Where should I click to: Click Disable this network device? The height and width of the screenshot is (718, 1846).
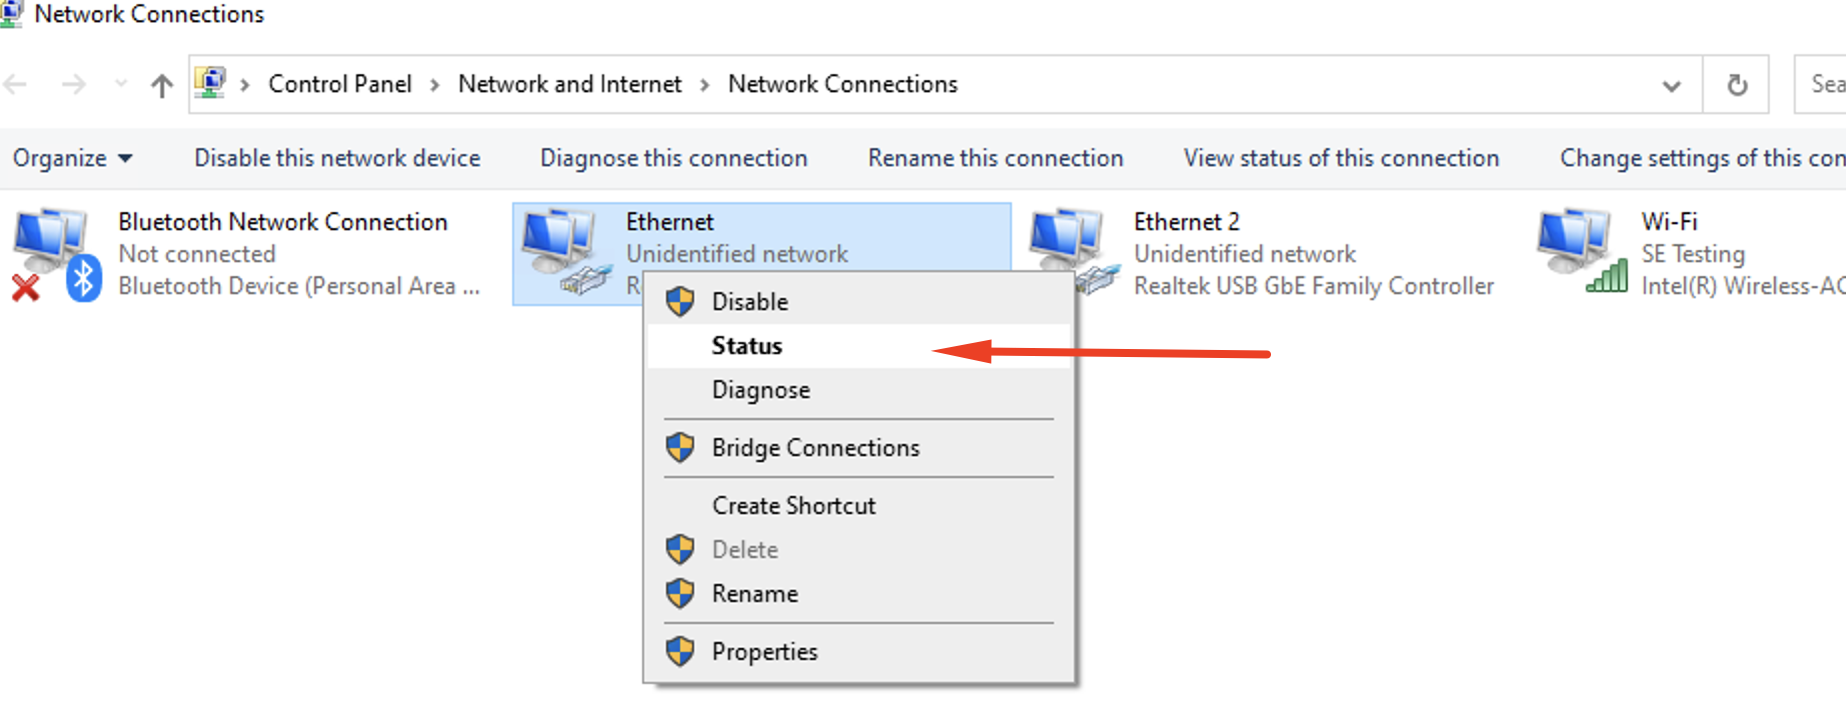click(337, 158)
